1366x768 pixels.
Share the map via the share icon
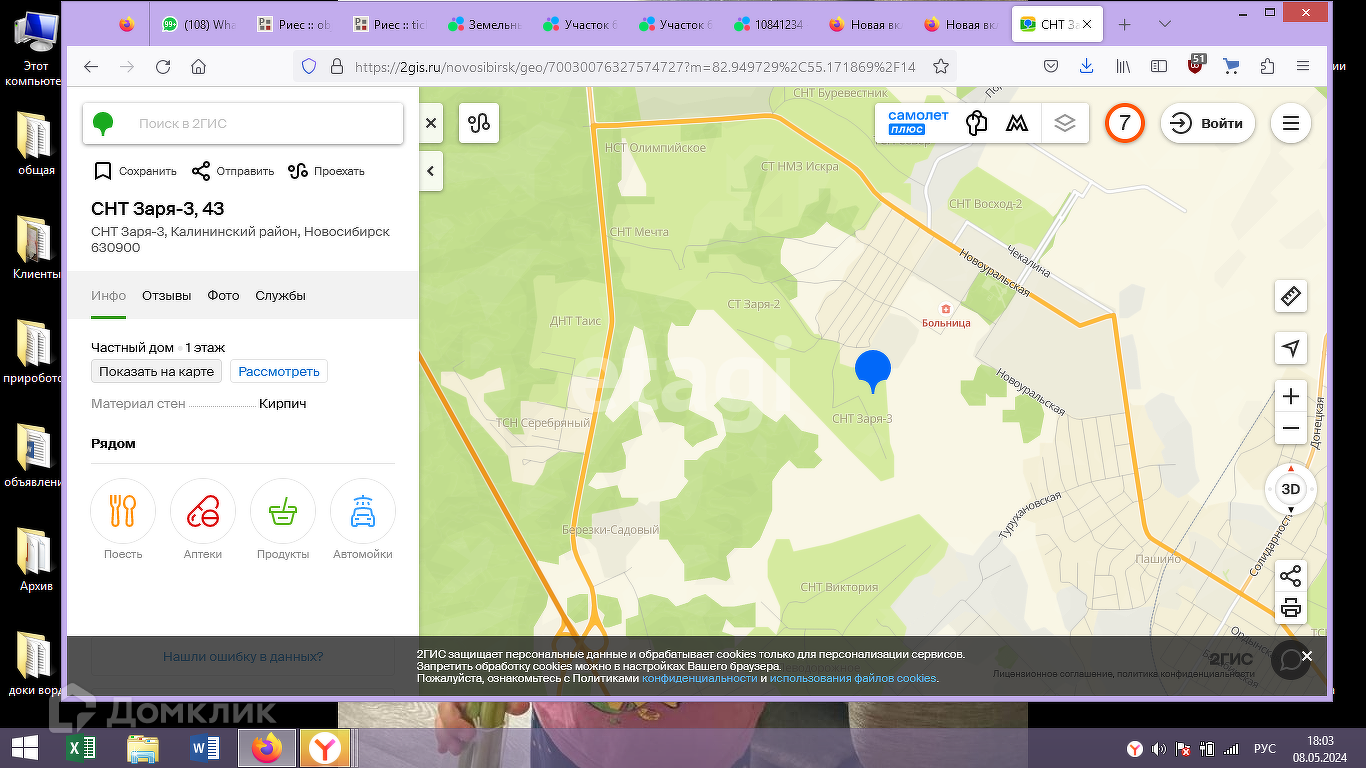tap(1291, 576)
